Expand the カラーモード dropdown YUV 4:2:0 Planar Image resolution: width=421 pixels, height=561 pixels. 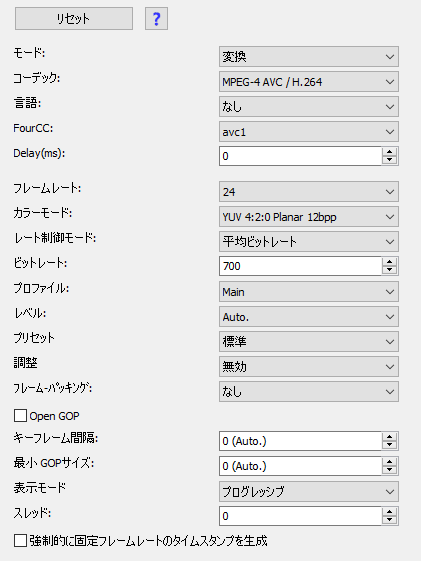[309, 216]
